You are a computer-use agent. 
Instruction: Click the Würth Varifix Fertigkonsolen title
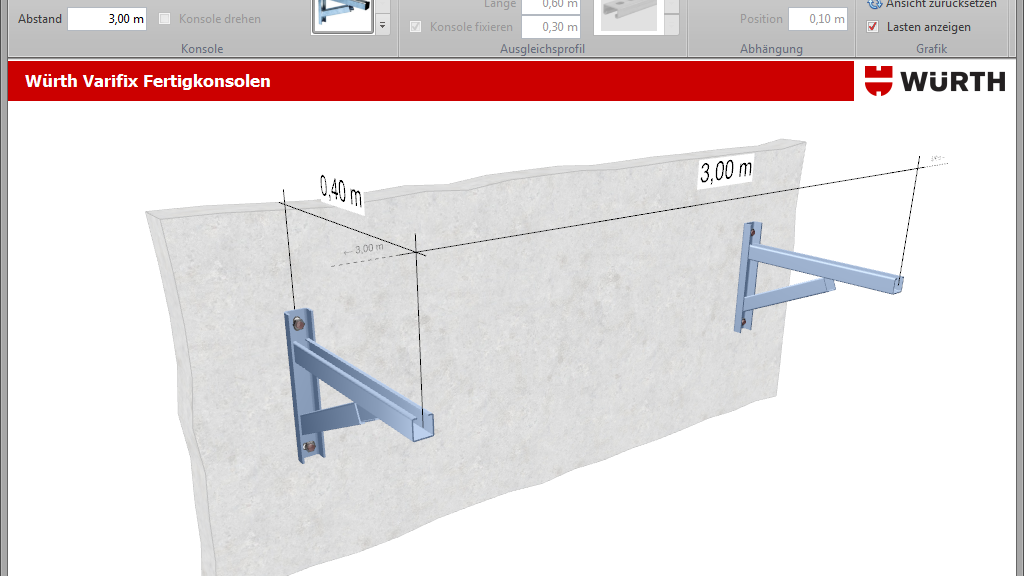148,81
